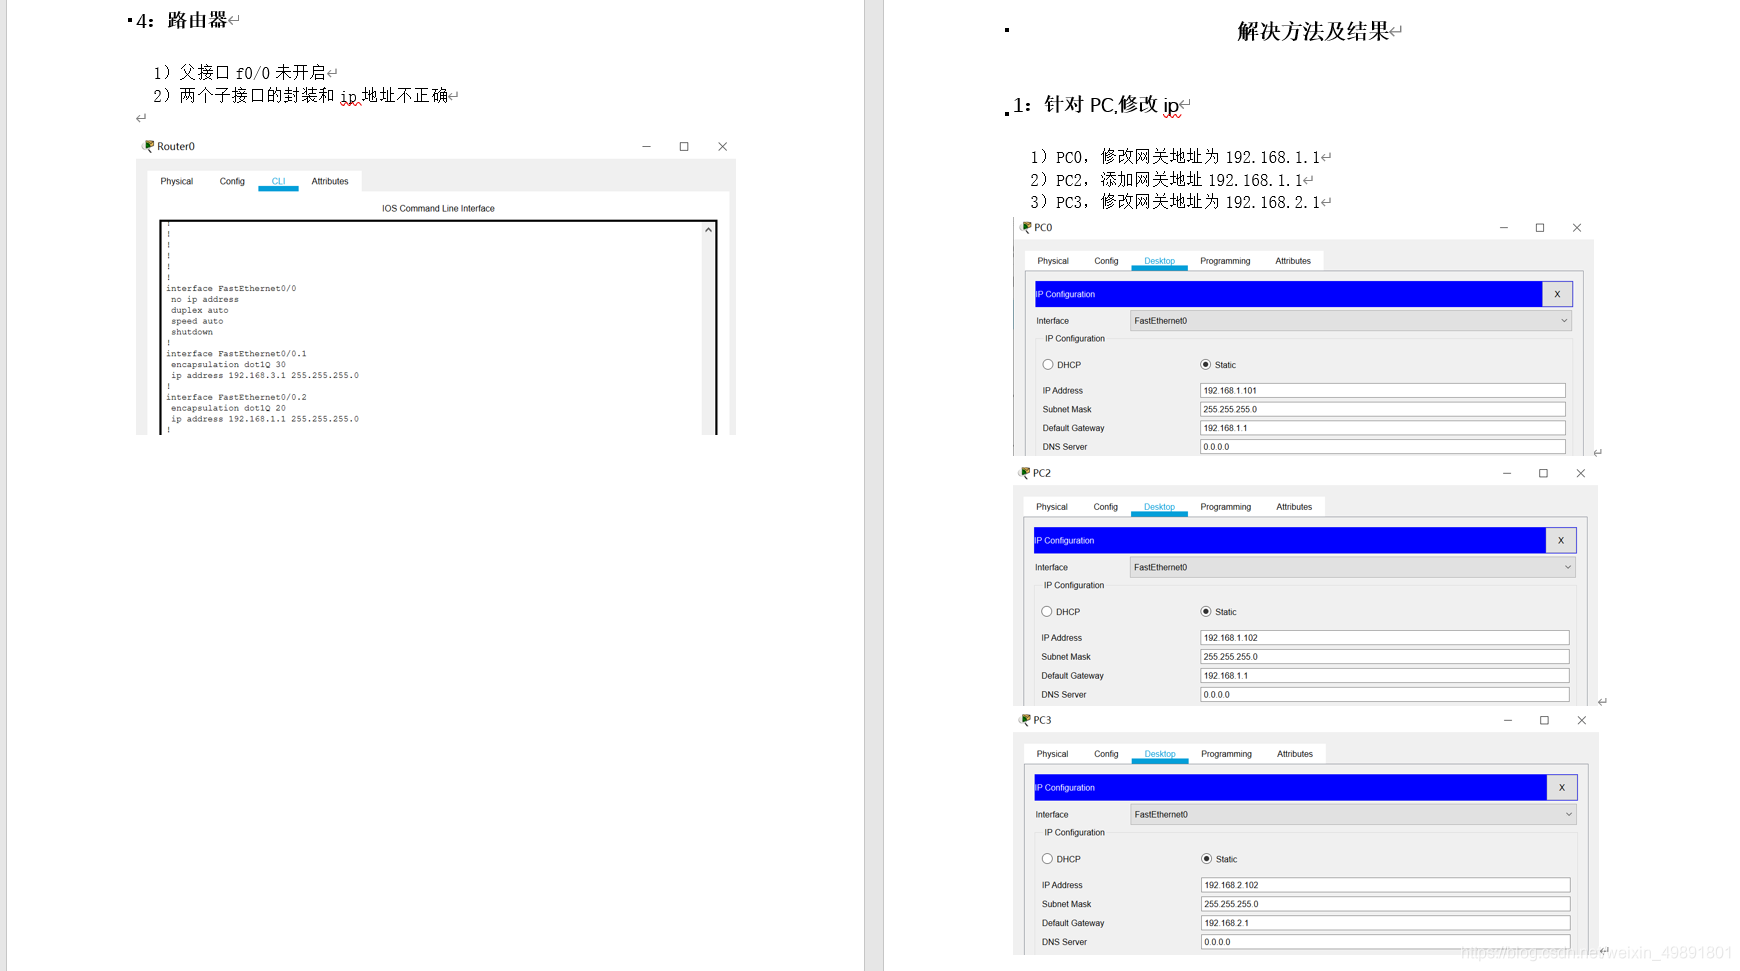Open Config tab in PC0

(x=1106, y=261)
